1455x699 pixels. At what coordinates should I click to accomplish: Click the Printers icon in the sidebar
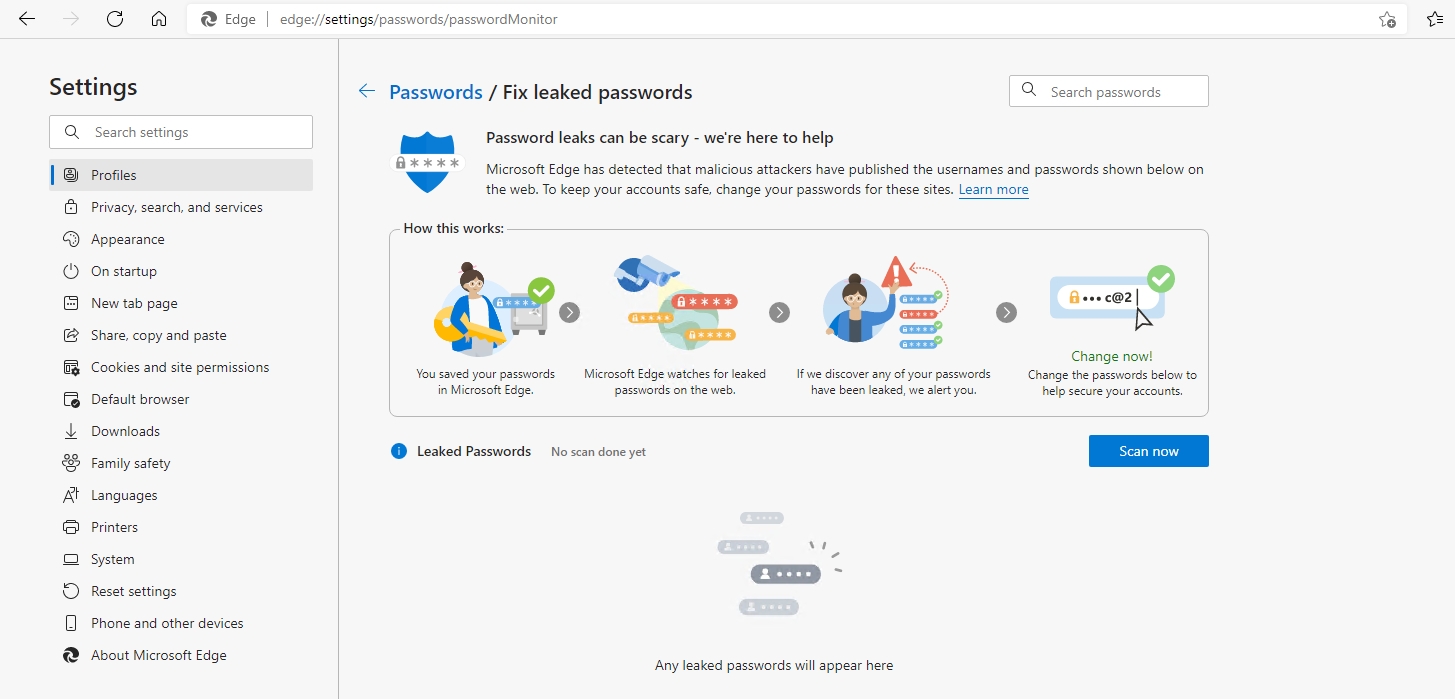pos(70,527)
